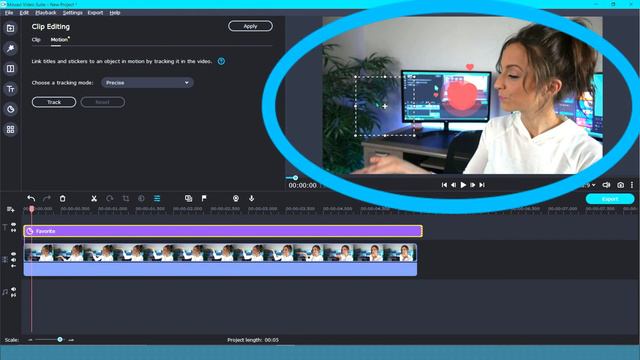Click the red timeline playhead marker

tap(31, 209)
